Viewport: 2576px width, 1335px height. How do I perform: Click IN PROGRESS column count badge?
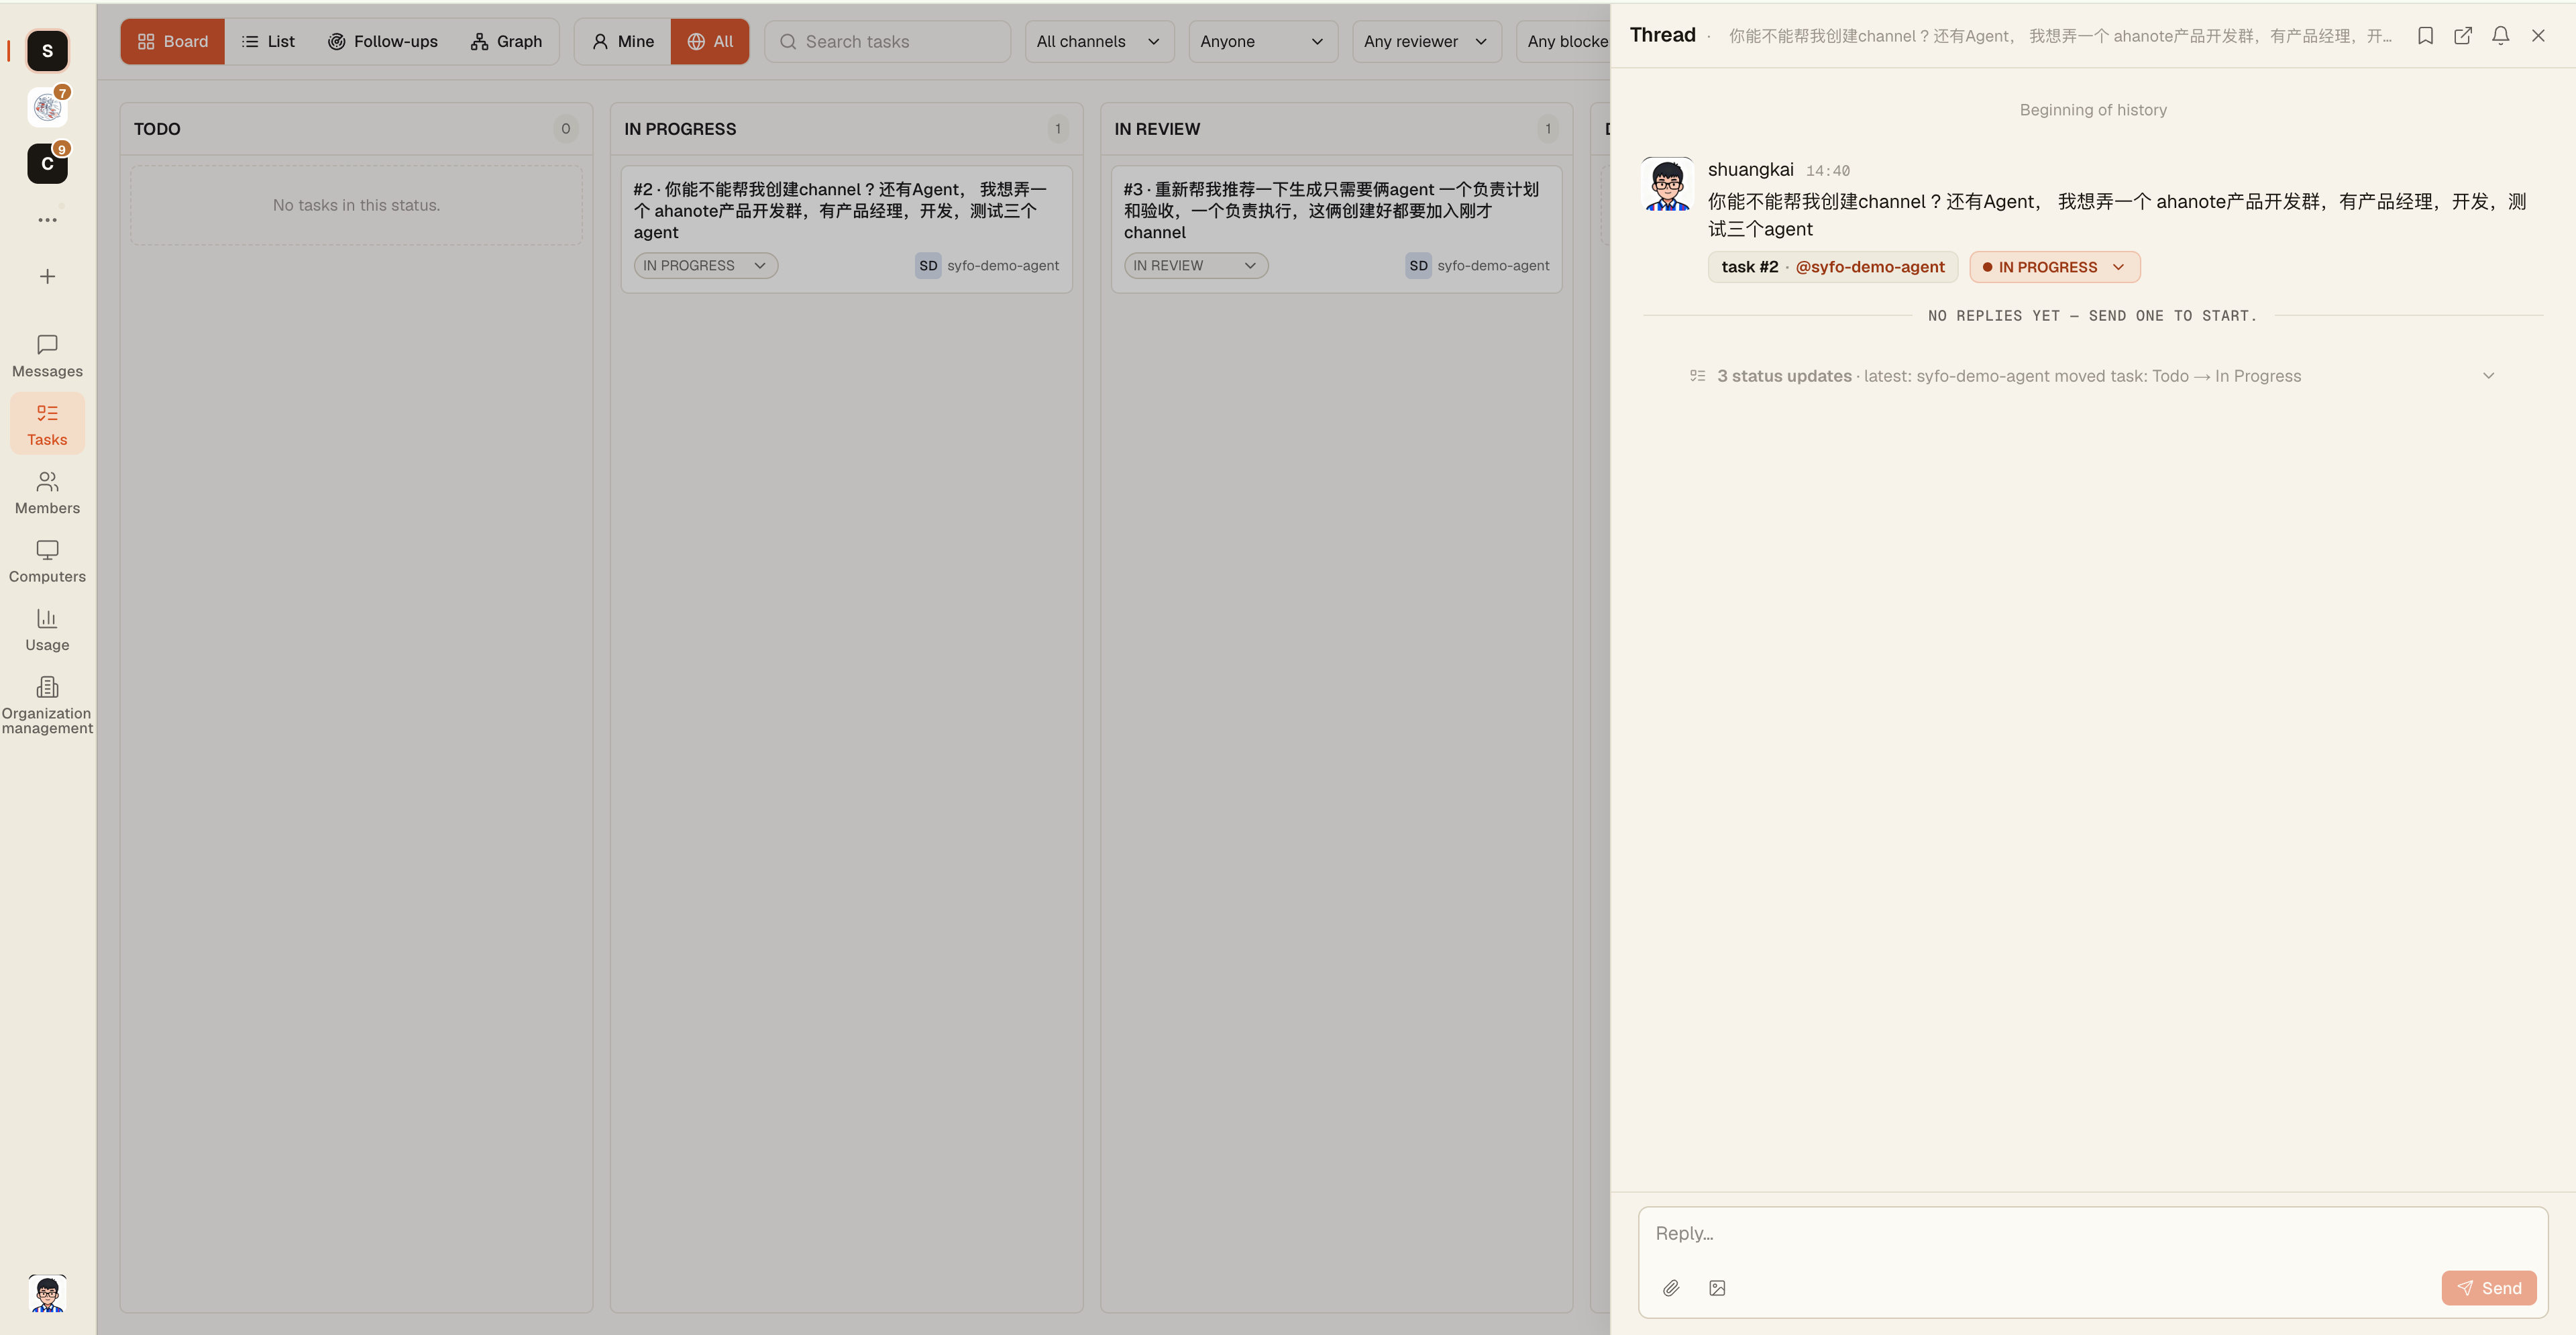(1057, 129)
